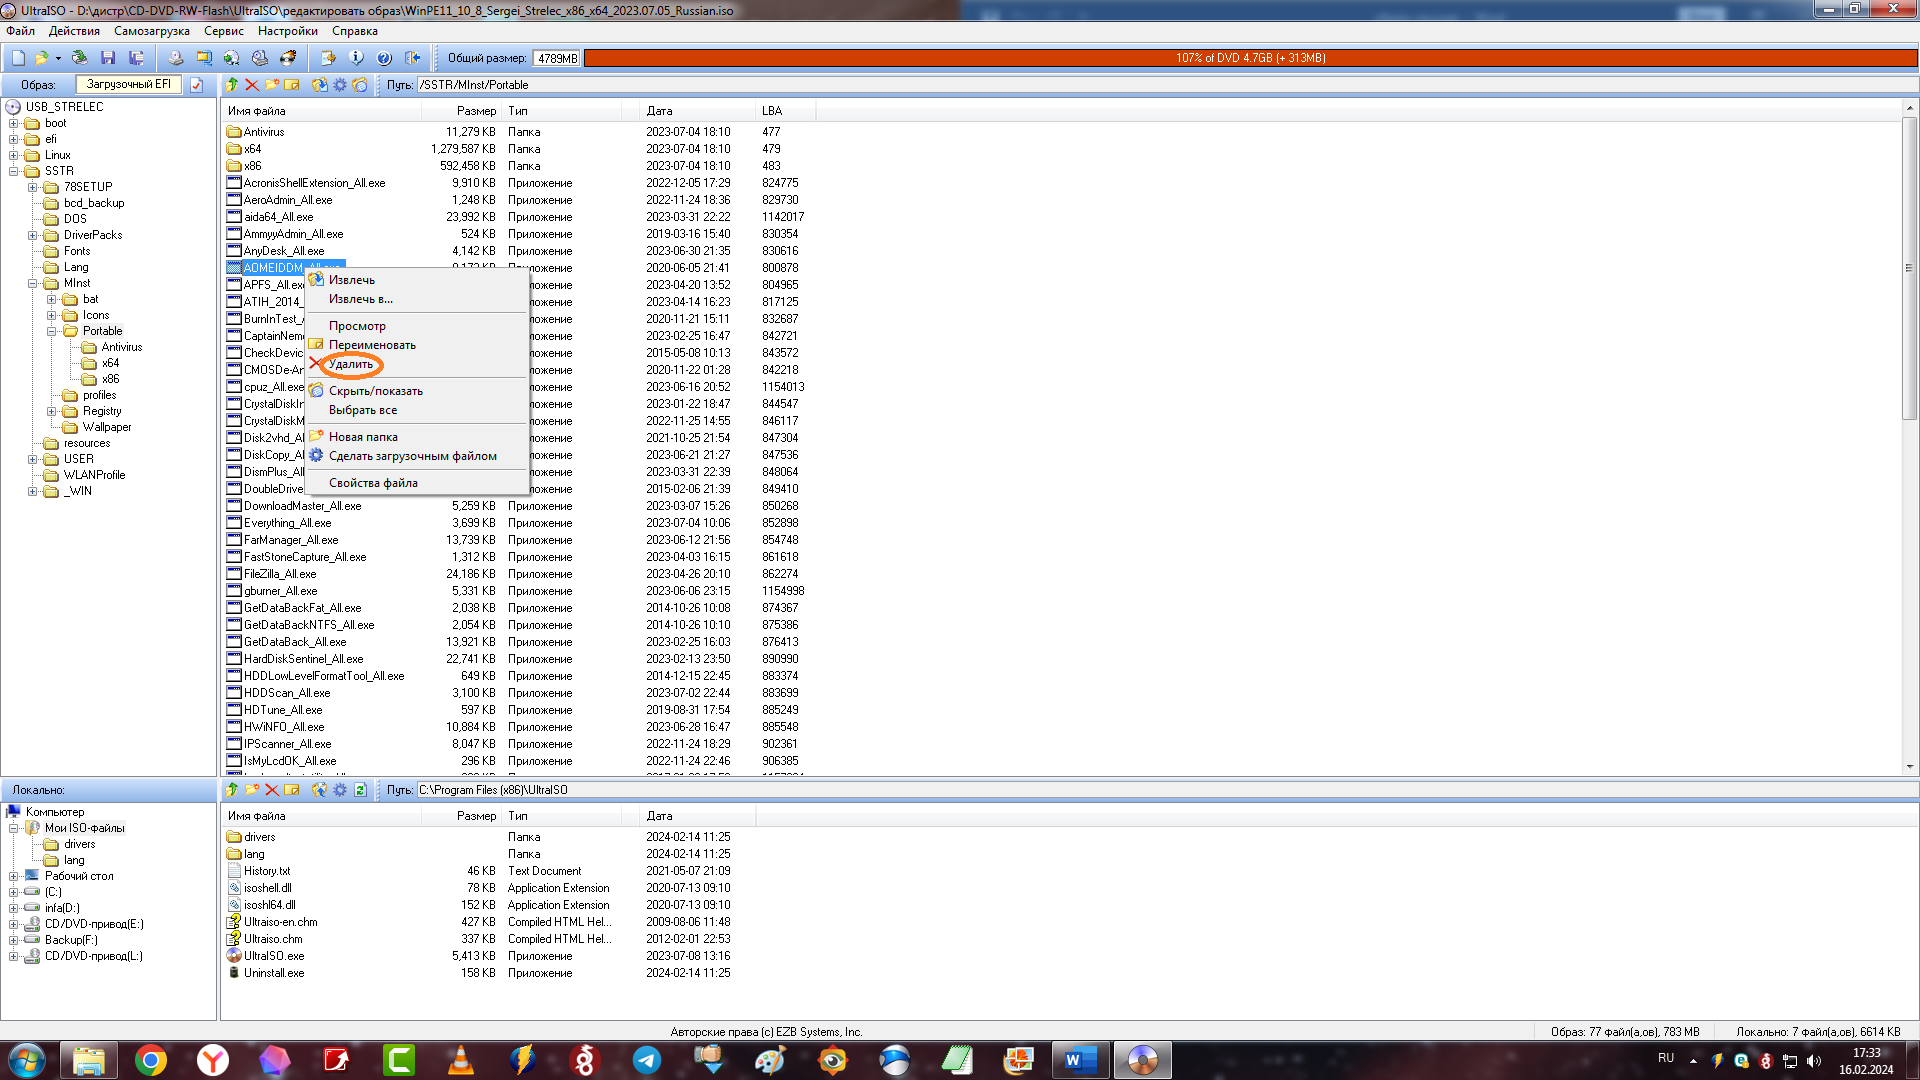Open the Самозагрузка menu
This screenshot has width=1920, height=1080.
151,31
